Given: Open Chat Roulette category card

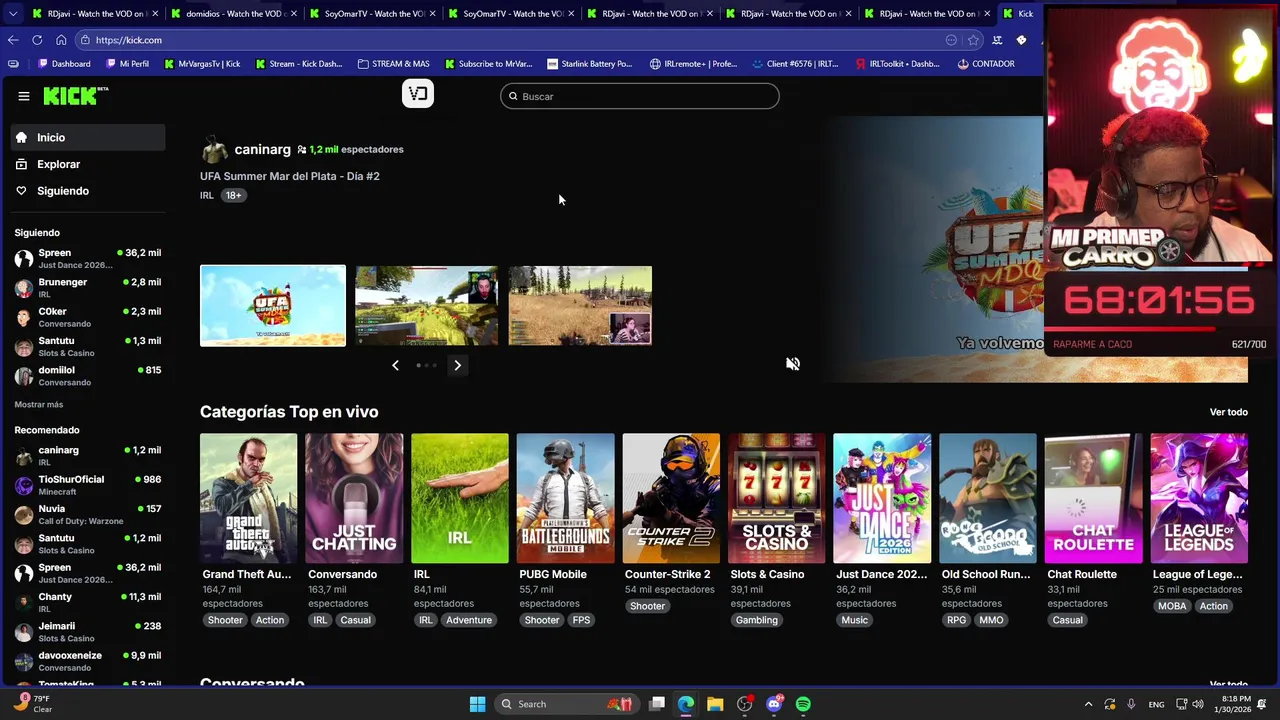Looking at the screenshot, I should [x=1094, y=498].
